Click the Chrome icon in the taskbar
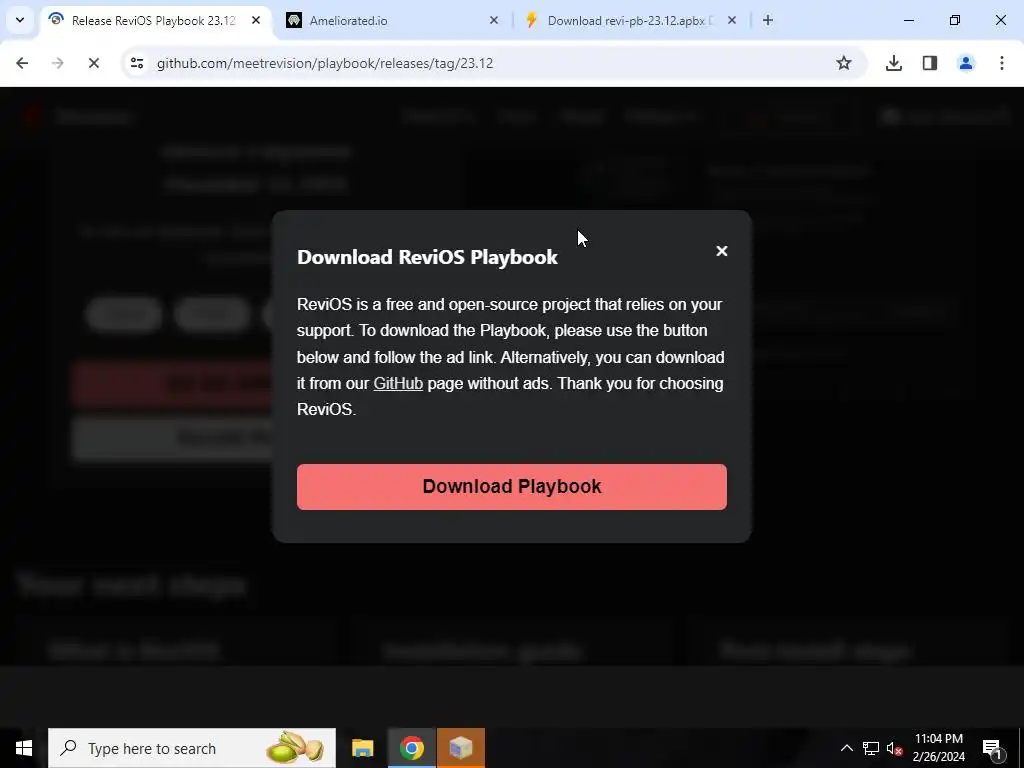 411,748
